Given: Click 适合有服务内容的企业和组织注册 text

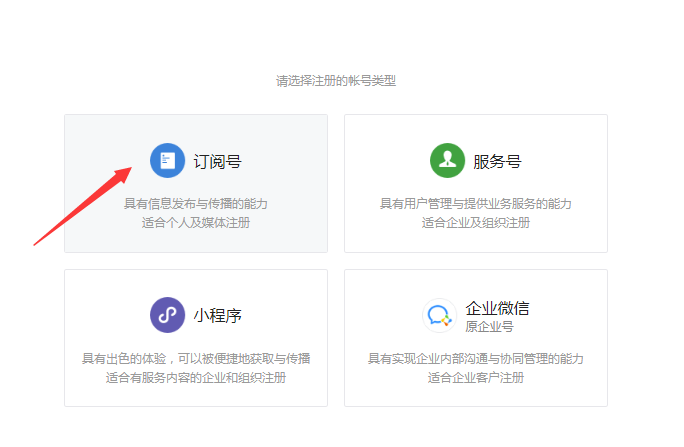Looking at the screenshot, I should pos(196,378).
